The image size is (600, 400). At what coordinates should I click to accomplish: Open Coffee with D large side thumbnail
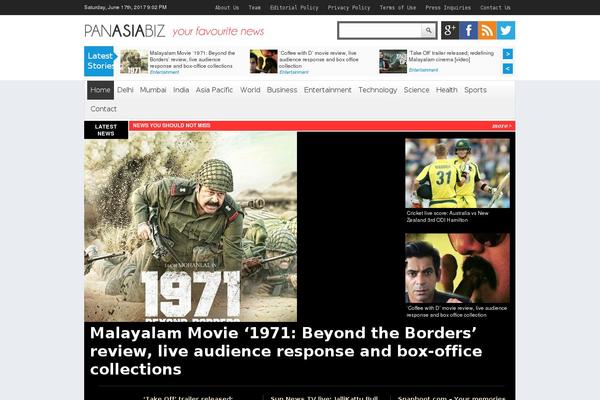[457, 268]
